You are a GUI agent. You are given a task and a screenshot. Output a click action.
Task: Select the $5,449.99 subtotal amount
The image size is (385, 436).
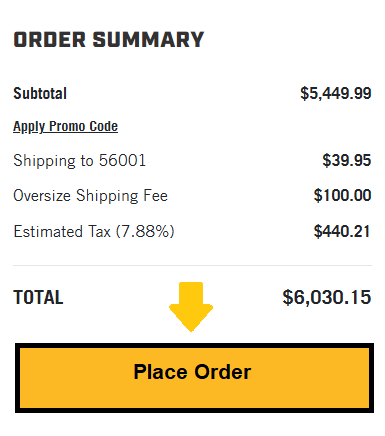(336, 93)
